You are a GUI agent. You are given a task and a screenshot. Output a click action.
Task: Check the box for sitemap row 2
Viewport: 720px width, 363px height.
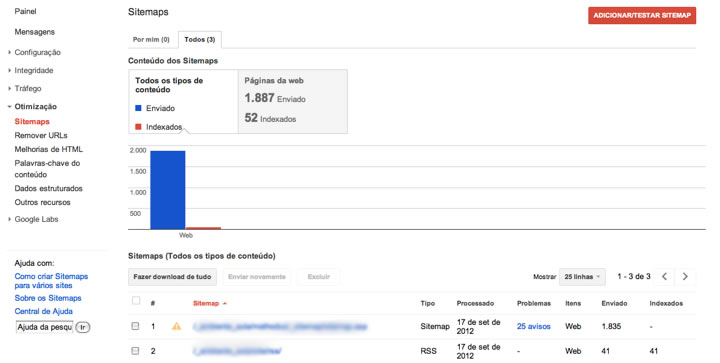135,351
